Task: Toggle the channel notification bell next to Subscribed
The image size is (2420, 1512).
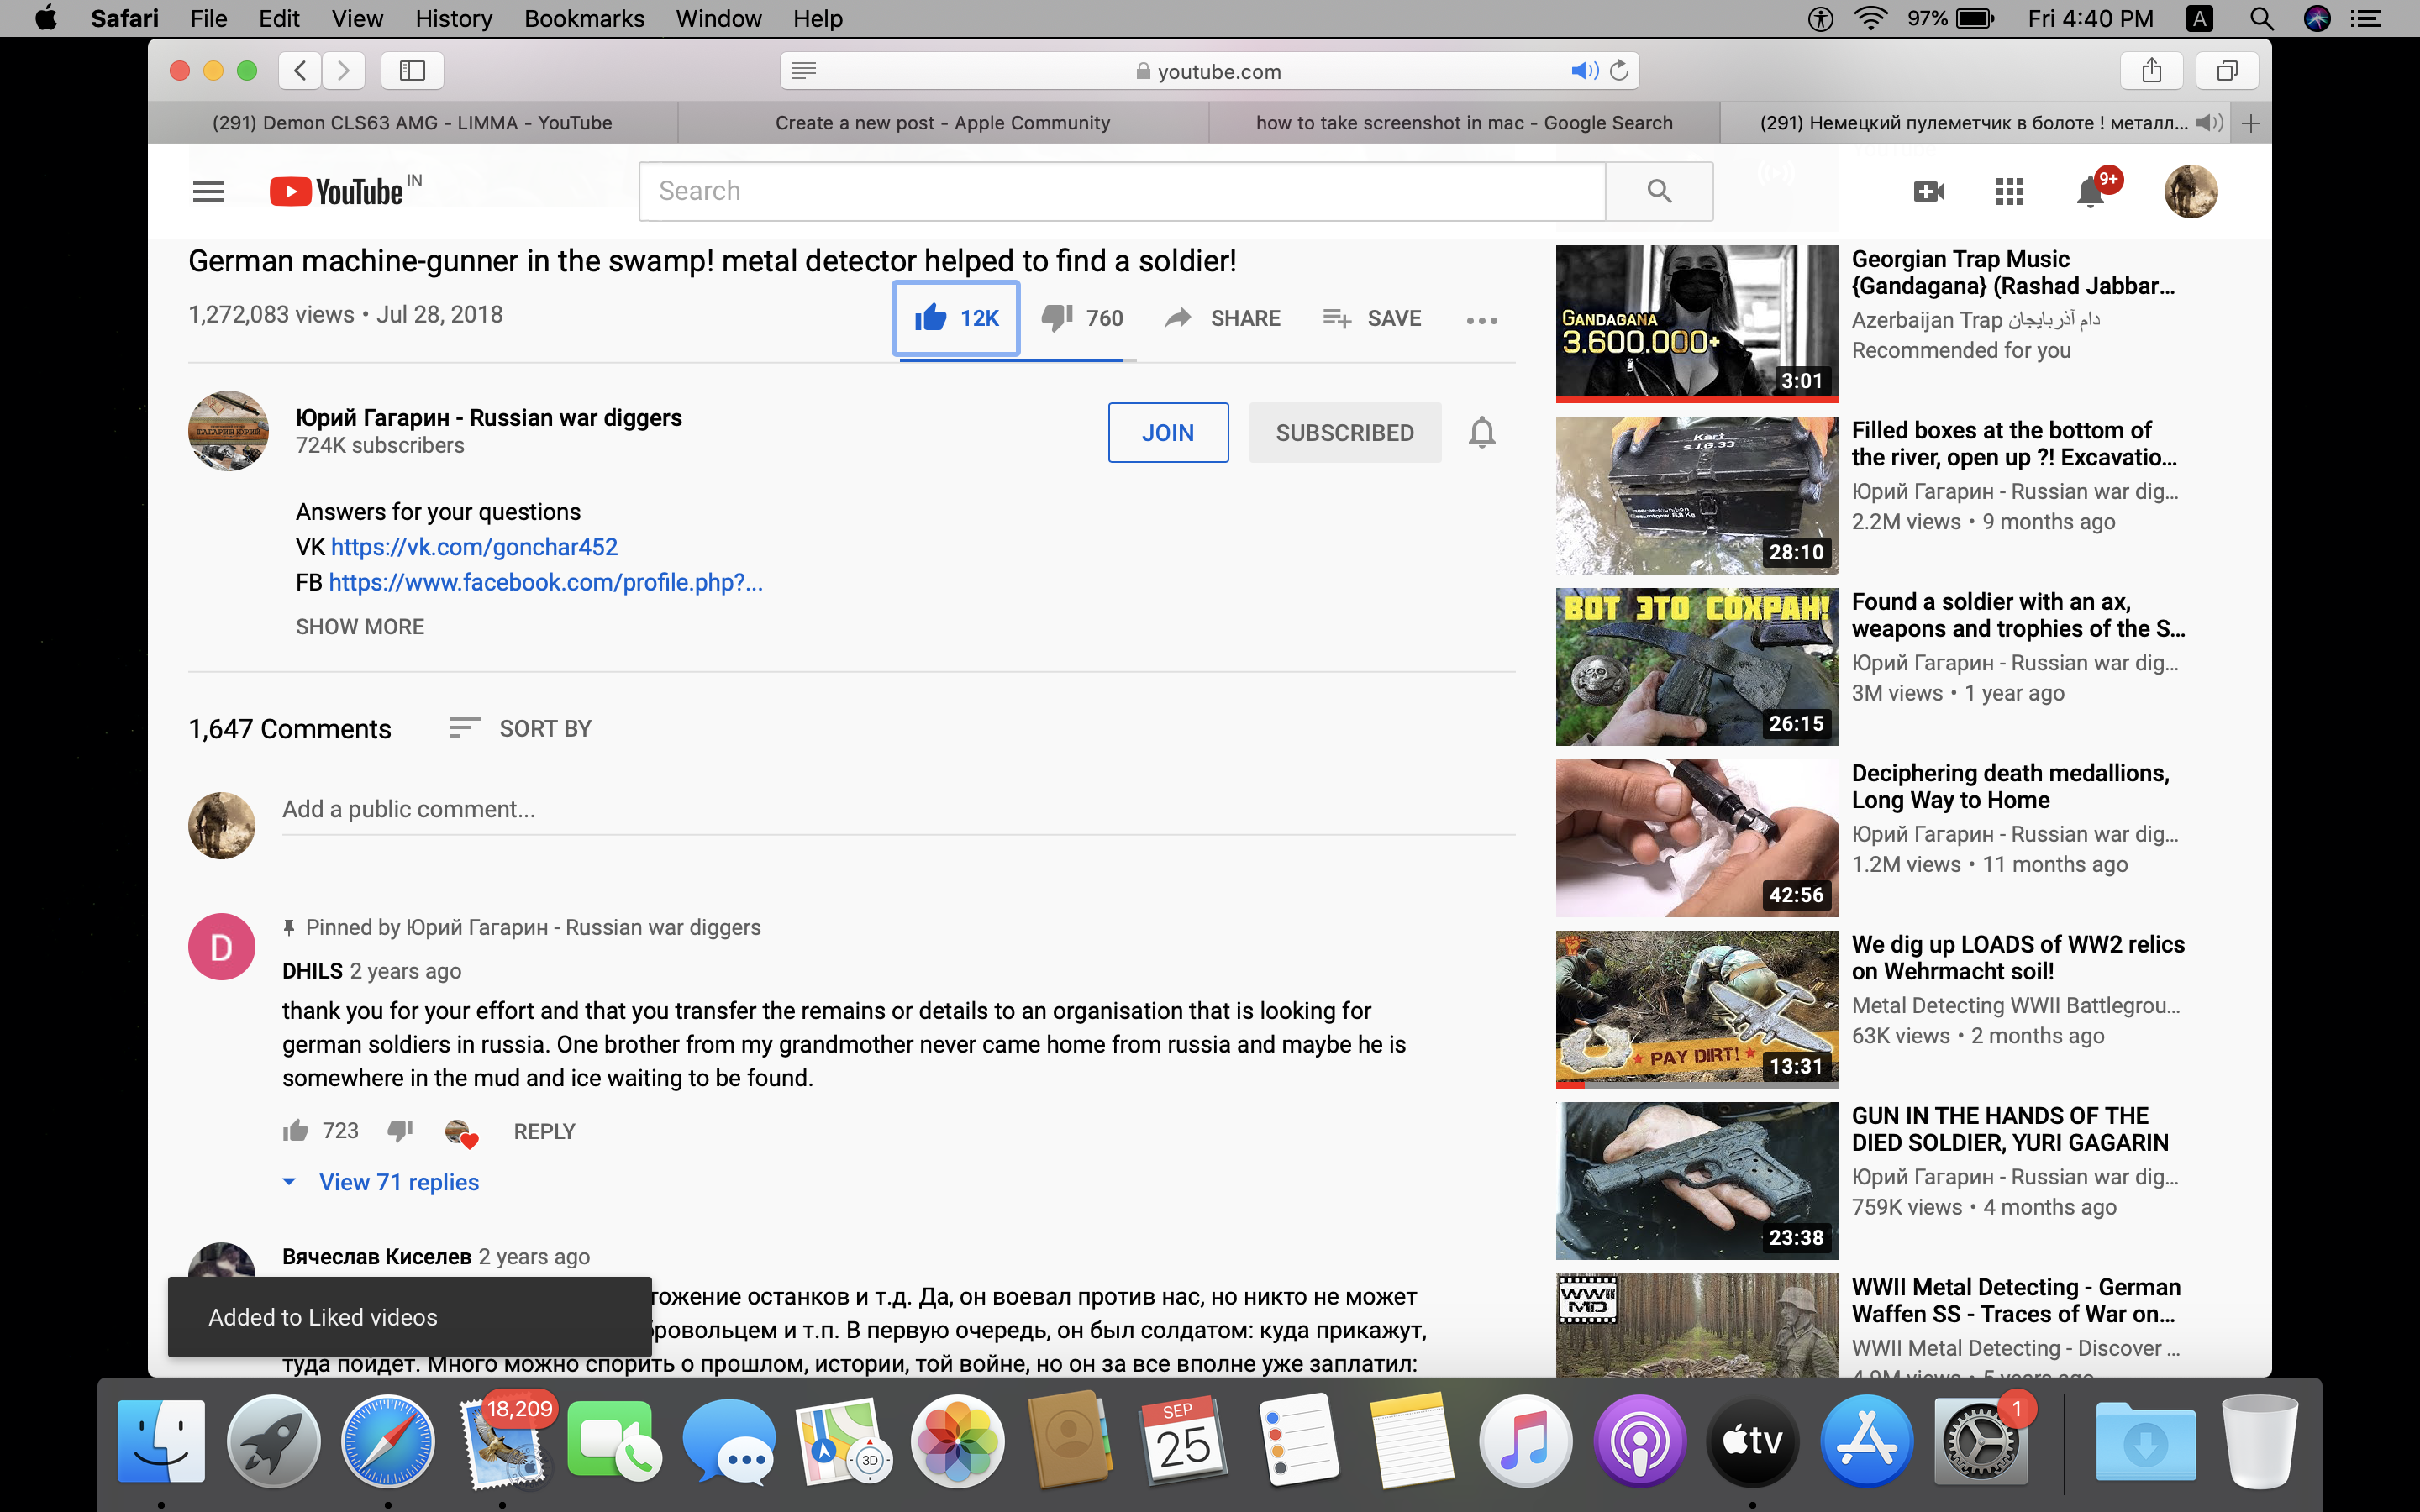Action: pyautogui.click(x=1482, y=432)
